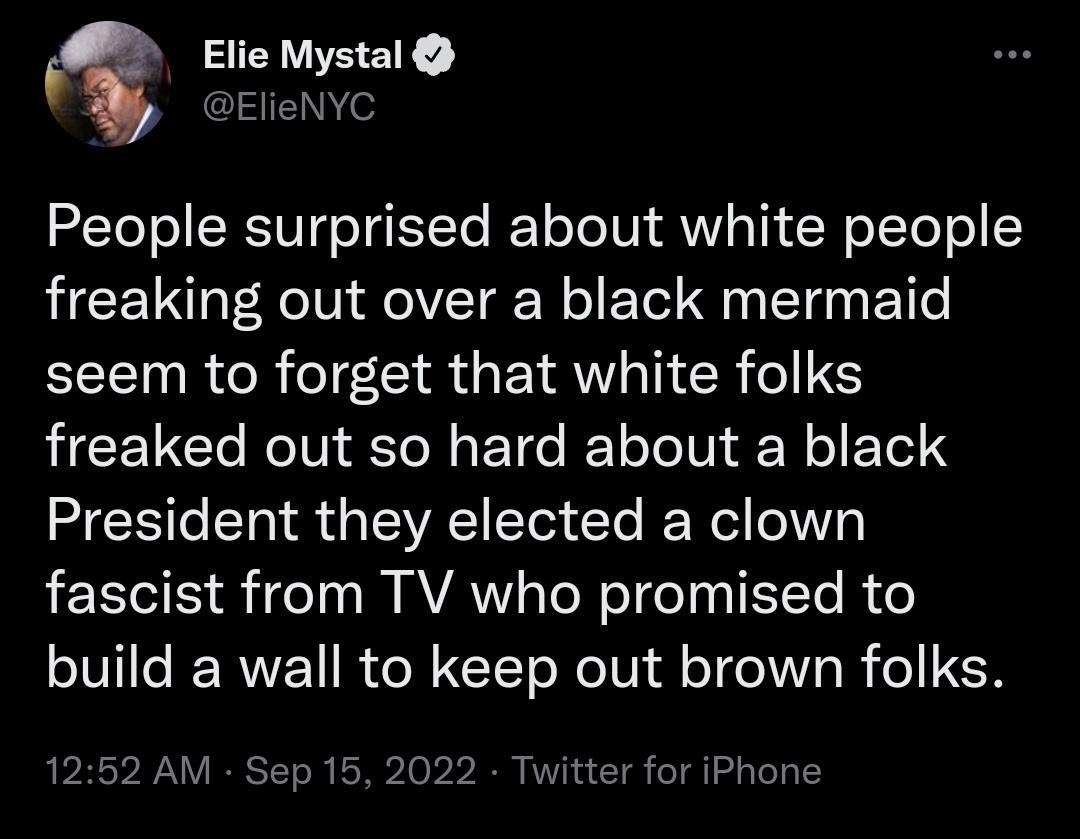Click the verified badge next to Elie Mystal
The width and height of the screenshot is (1080, 839).
pyautogui.click(x=434, y=56)
